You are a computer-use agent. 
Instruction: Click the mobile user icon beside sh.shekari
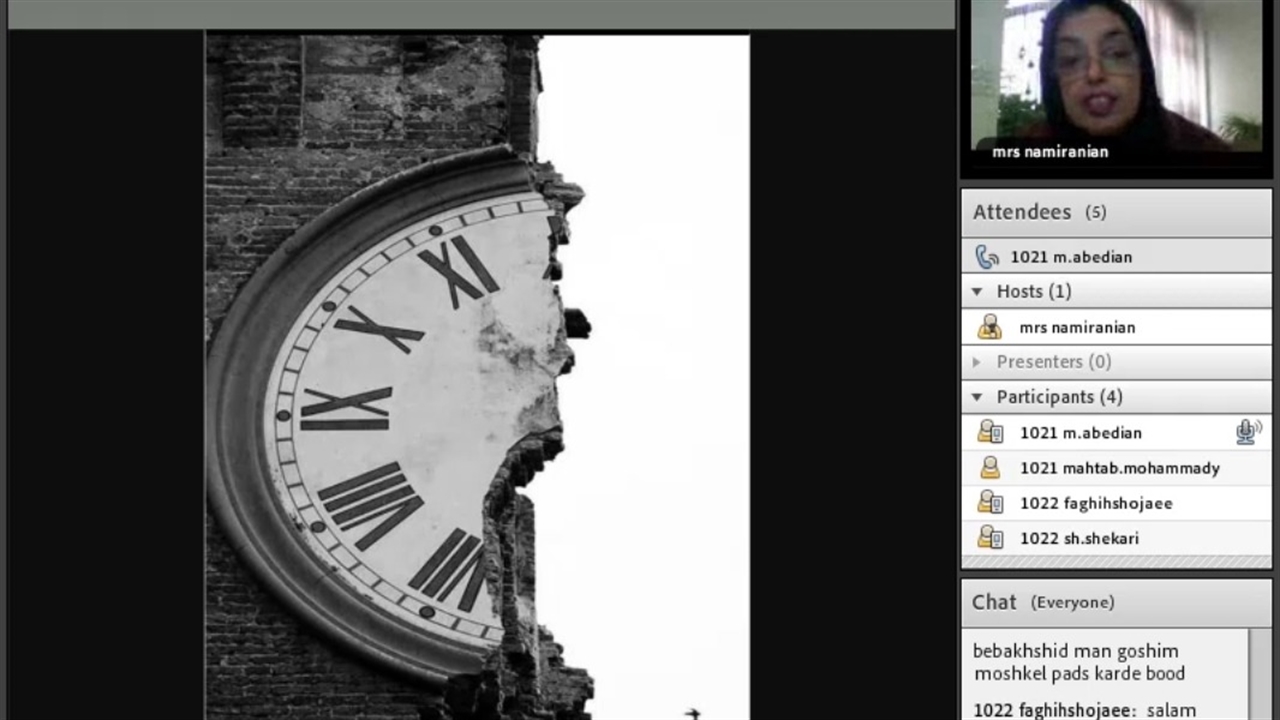tap(990, 538)
